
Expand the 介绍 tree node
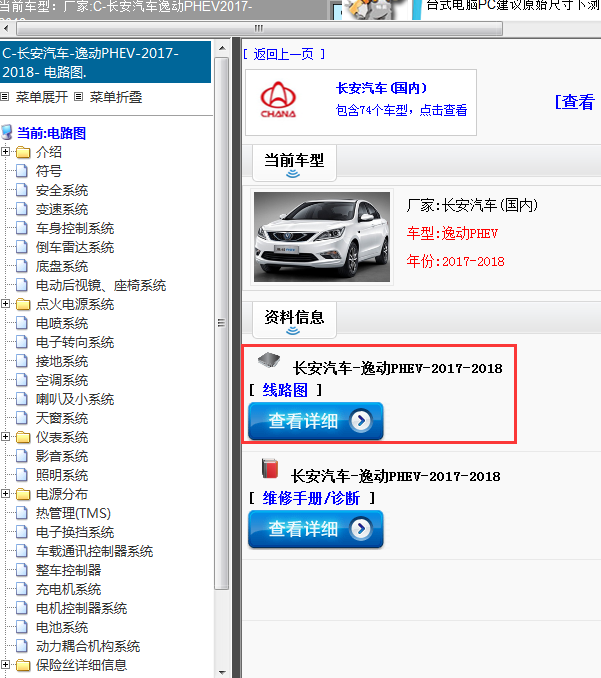click(5, 152)
